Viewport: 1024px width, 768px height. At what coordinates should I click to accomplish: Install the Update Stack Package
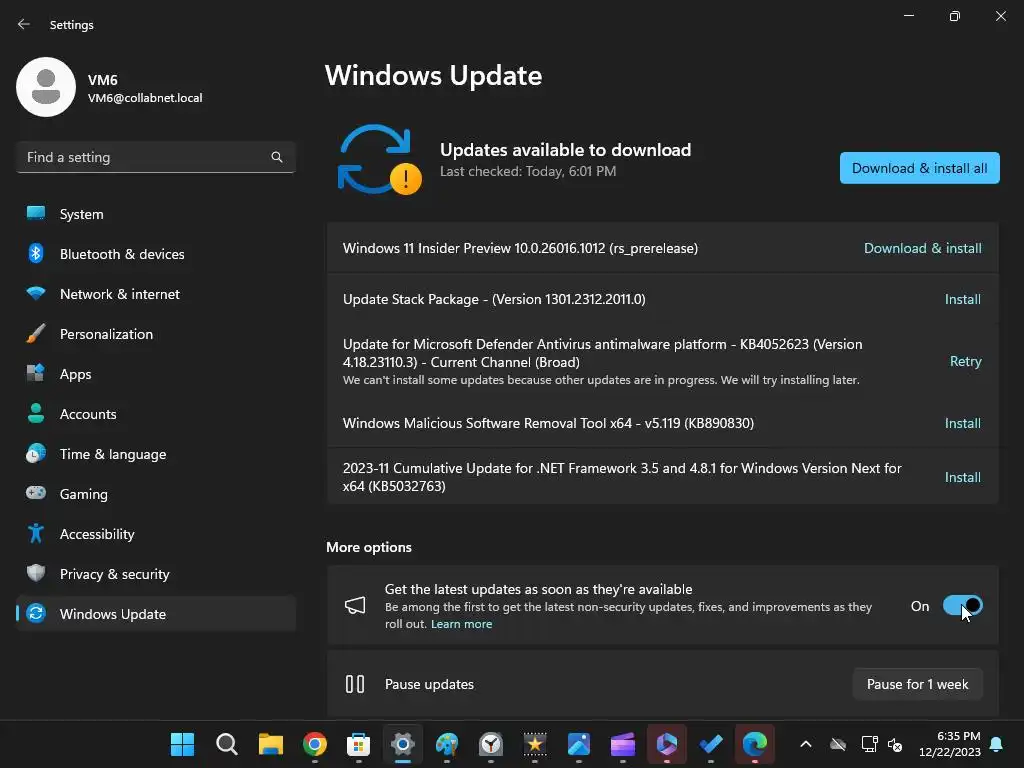[963, 299]
